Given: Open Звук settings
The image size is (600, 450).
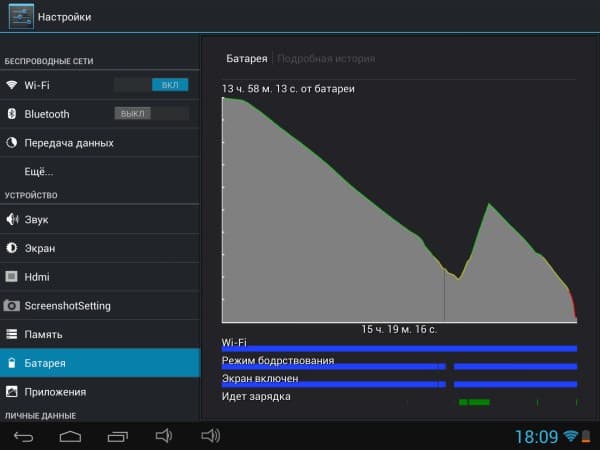Looking at the screenshot, I should point(100,219).
